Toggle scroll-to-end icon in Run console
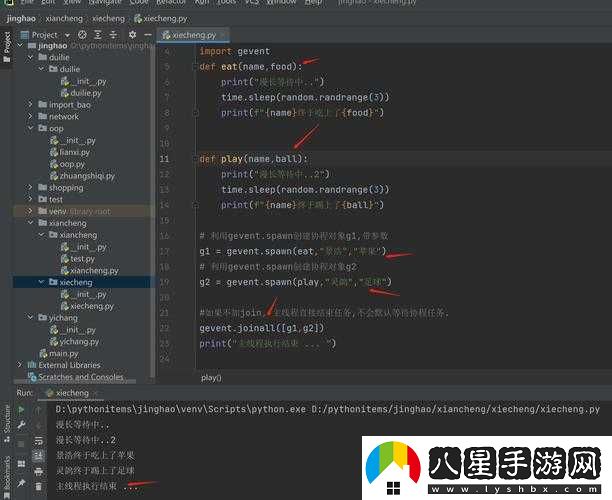612x500 pixels. pyautogui.click(x=38, y=456)
